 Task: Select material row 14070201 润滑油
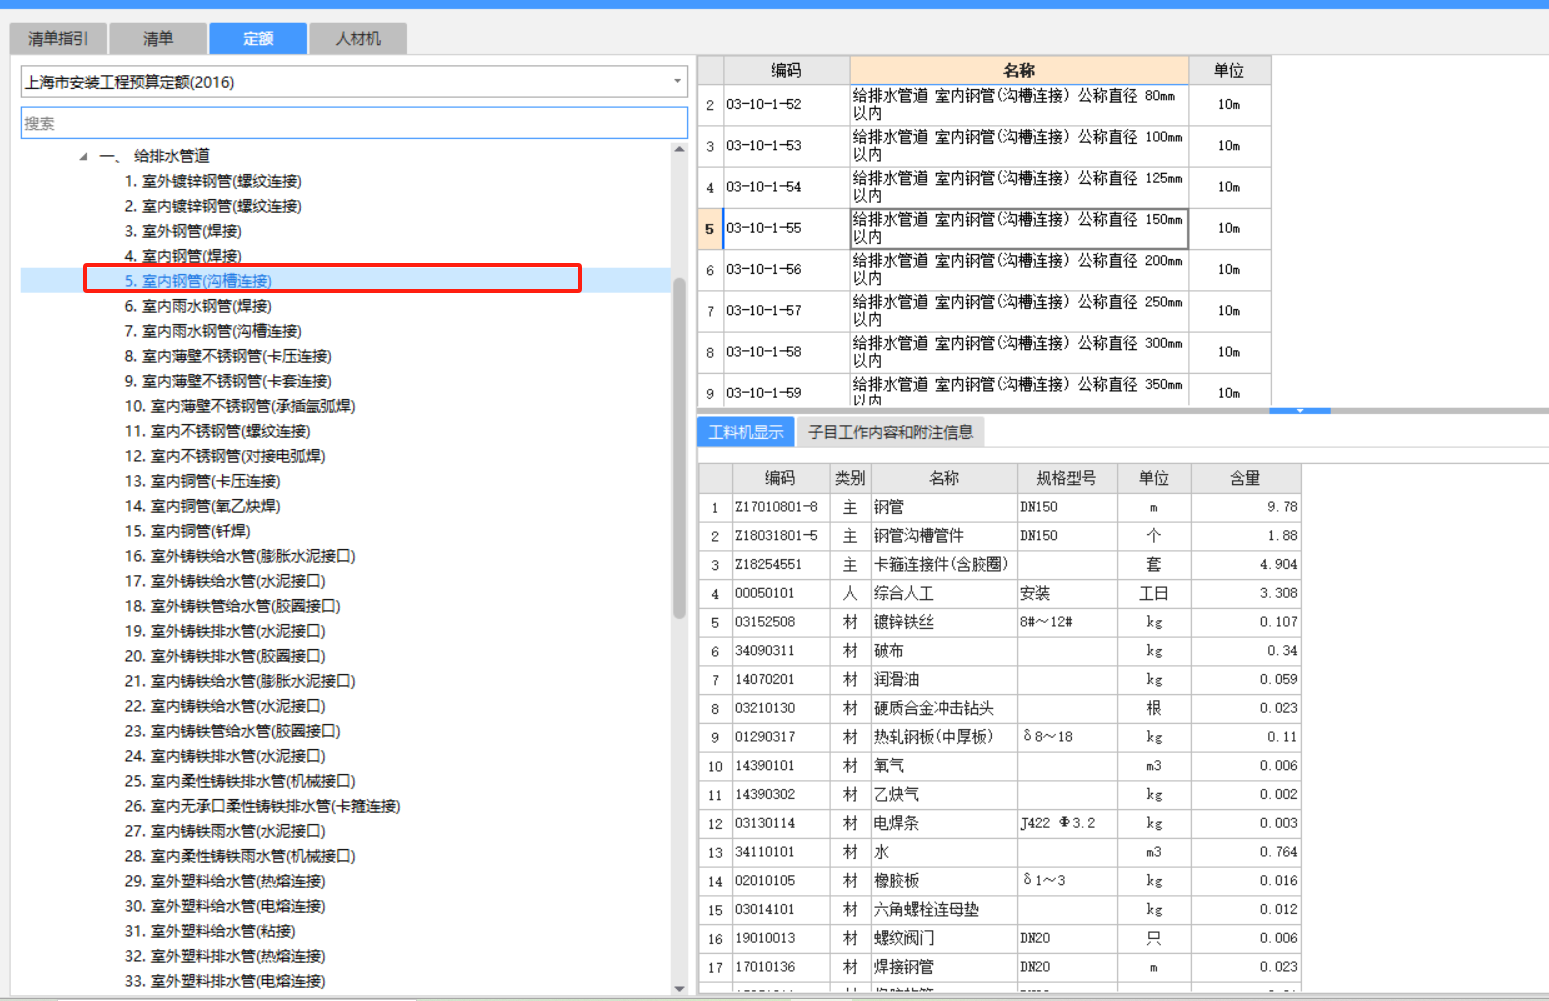(999, 680)
